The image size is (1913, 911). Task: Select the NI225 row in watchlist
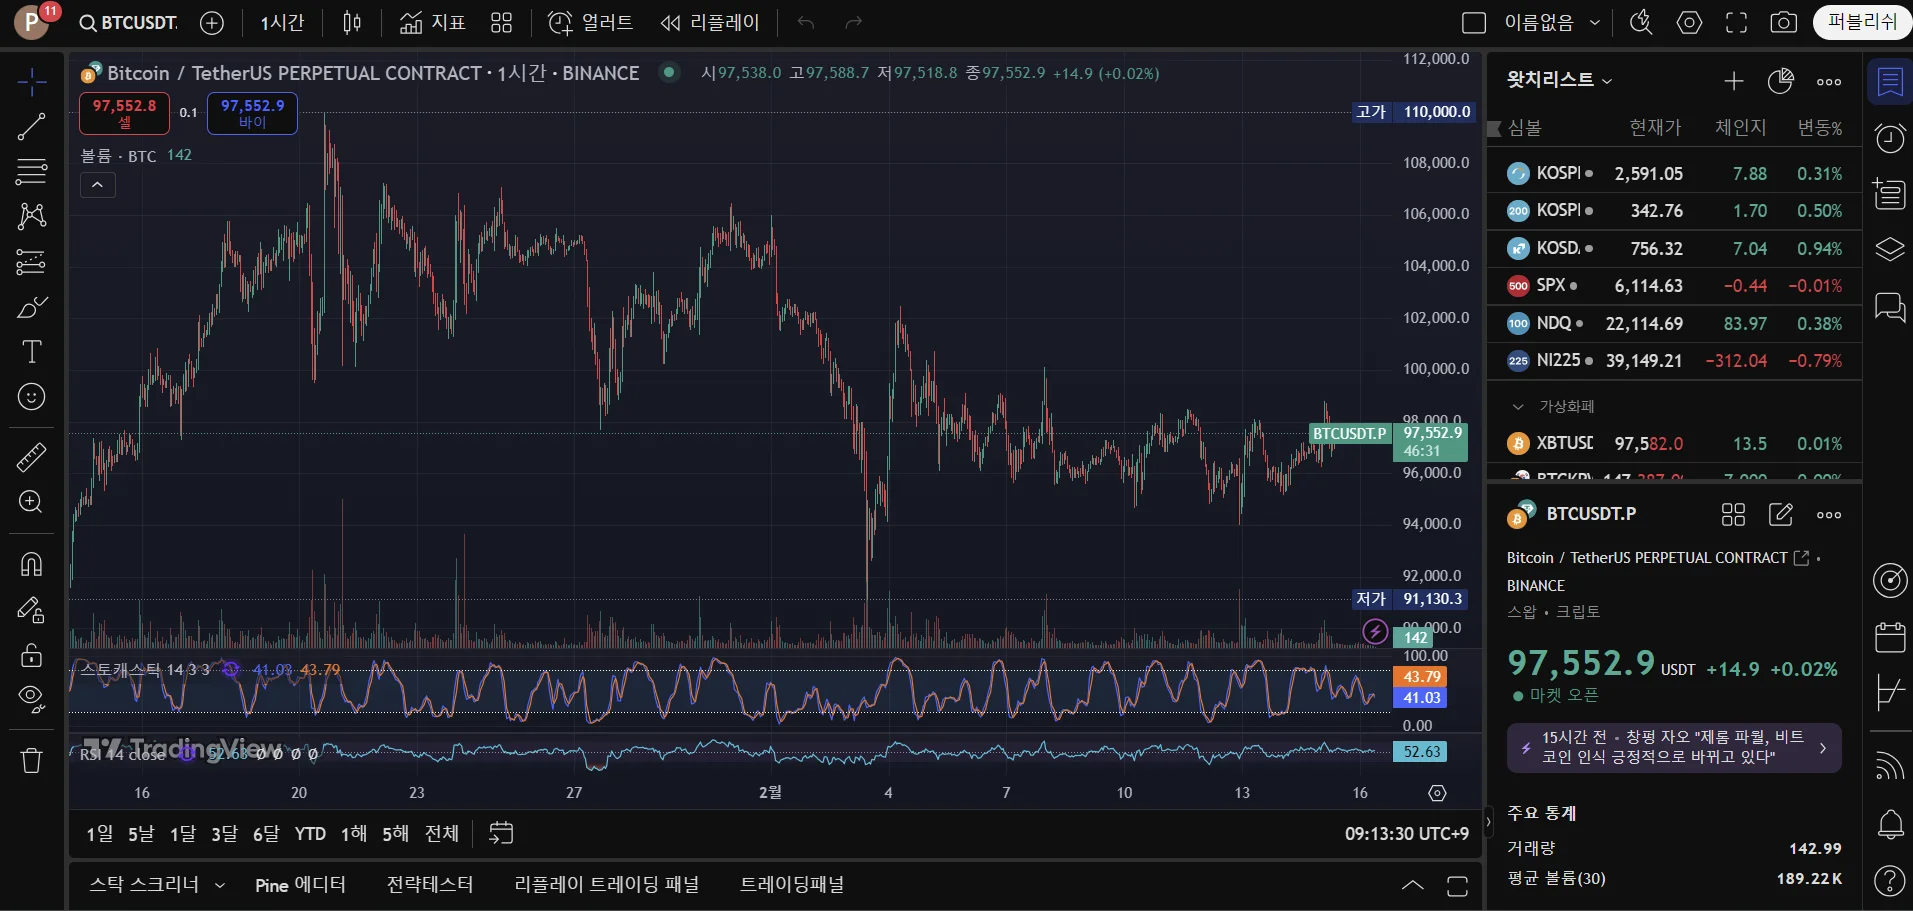coord(1674,361)
